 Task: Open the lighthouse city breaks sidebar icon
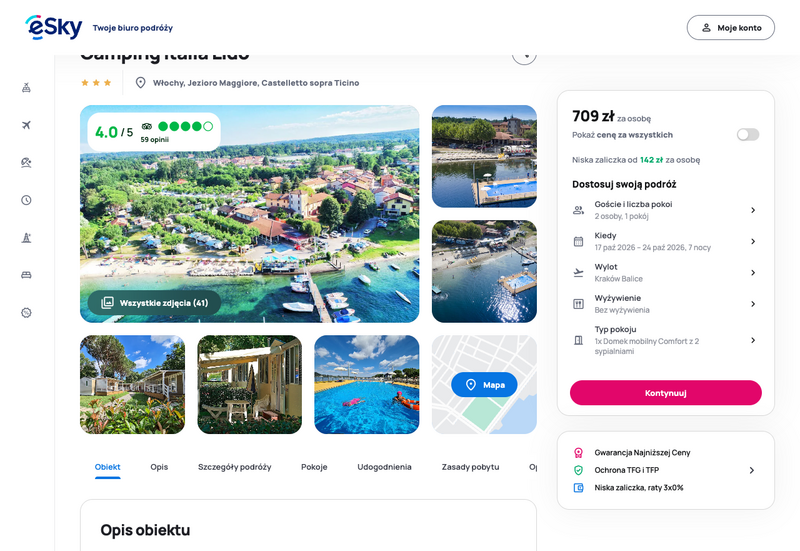[x=27, y=238]
